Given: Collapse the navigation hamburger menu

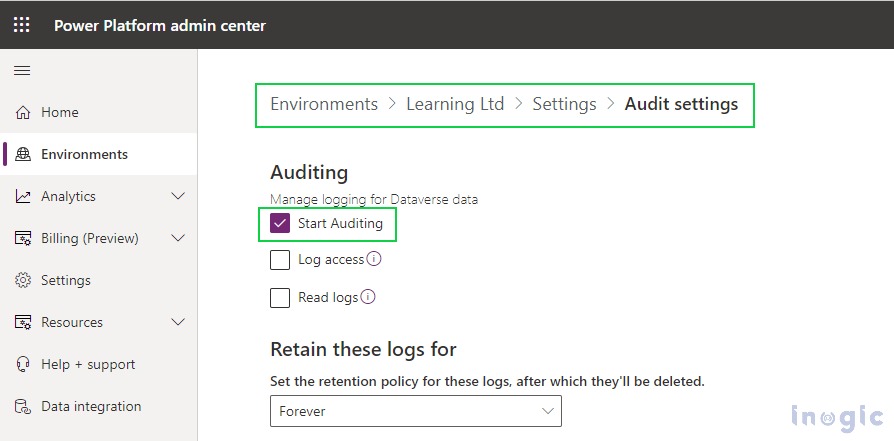Looking at the screenshot, I should tap(21, 70).
